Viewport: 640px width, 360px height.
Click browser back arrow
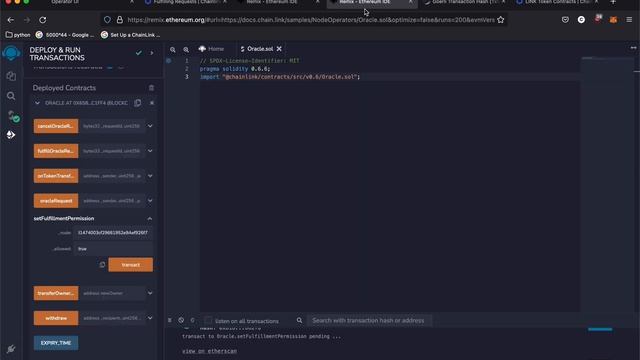click(x=11, y=20)
